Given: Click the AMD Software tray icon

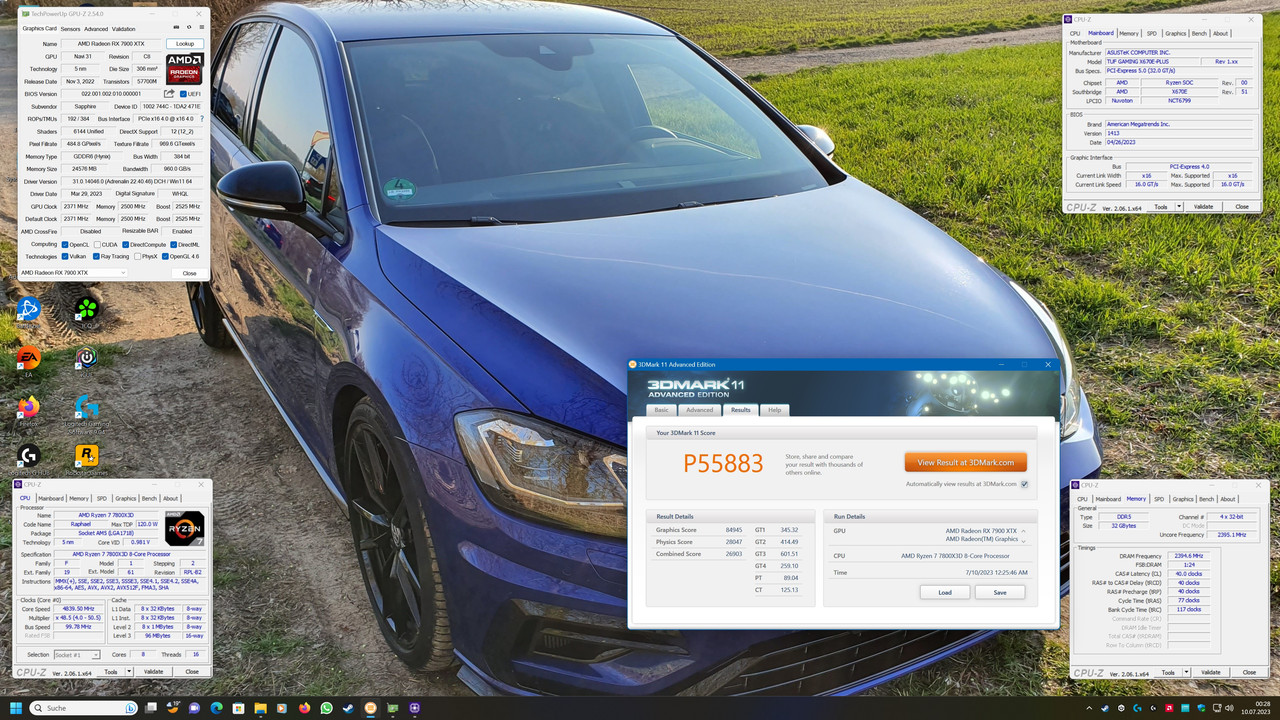Looking at the screenshot, I should tap(1169, 708).
